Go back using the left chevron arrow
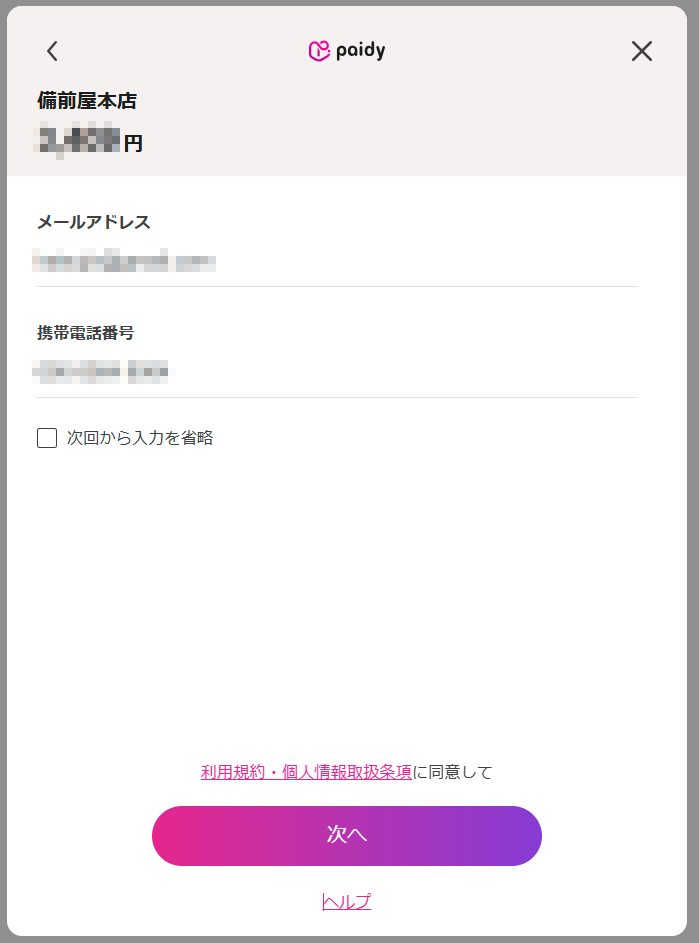The height and width of the screenshot is (943, 699). click(53, 51)
